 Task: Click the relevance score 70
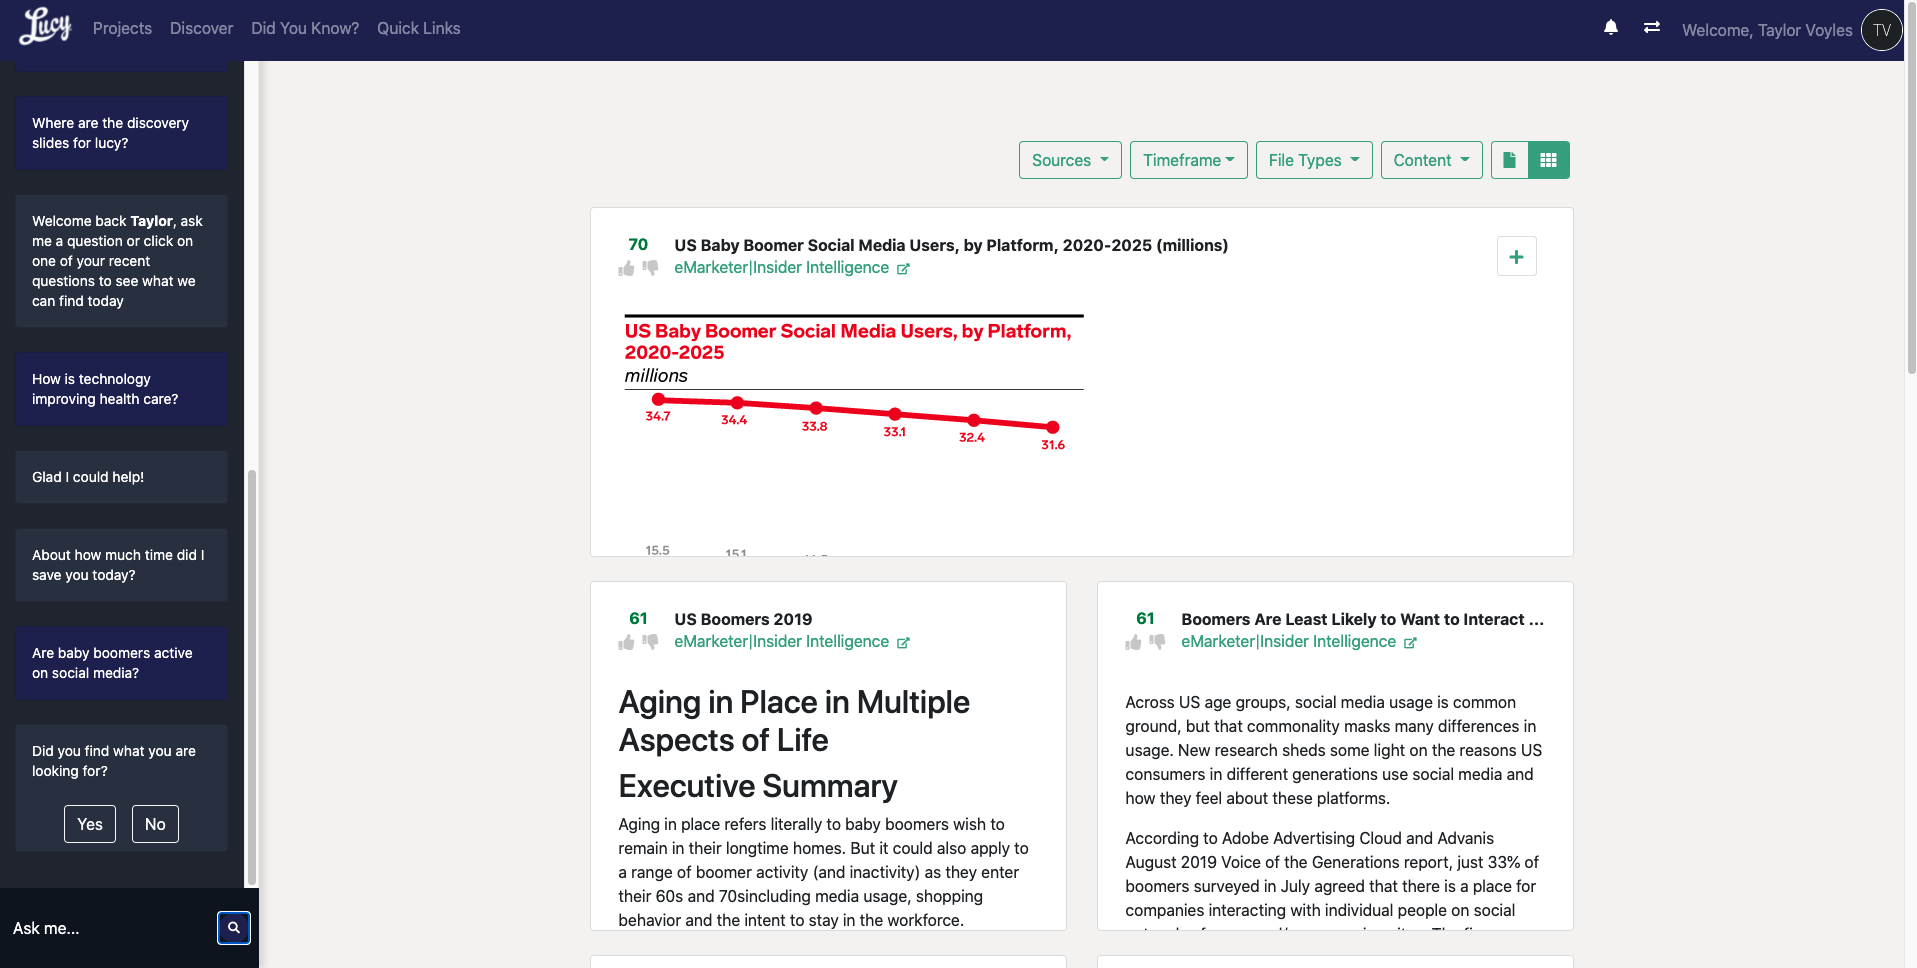(638, 244)
